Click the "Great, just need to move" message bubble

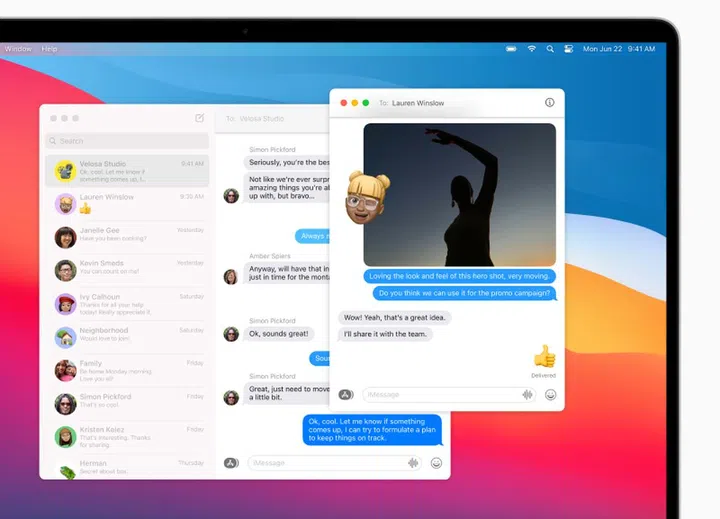click(x=287, y=393)
